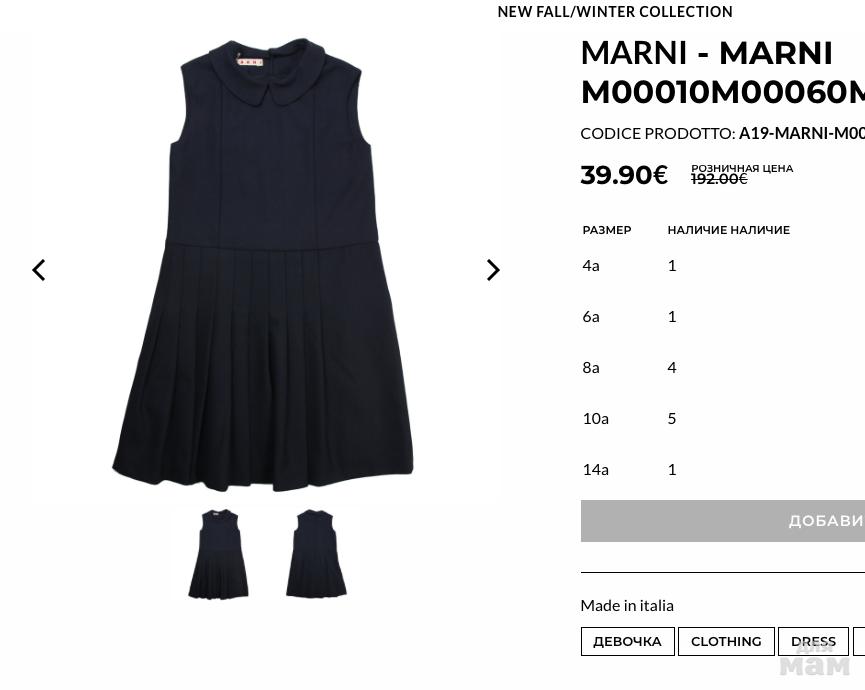Viewport: 865px width, 690px height.
Task: Click the 39.90€ sale price
Action: (624, 175)
